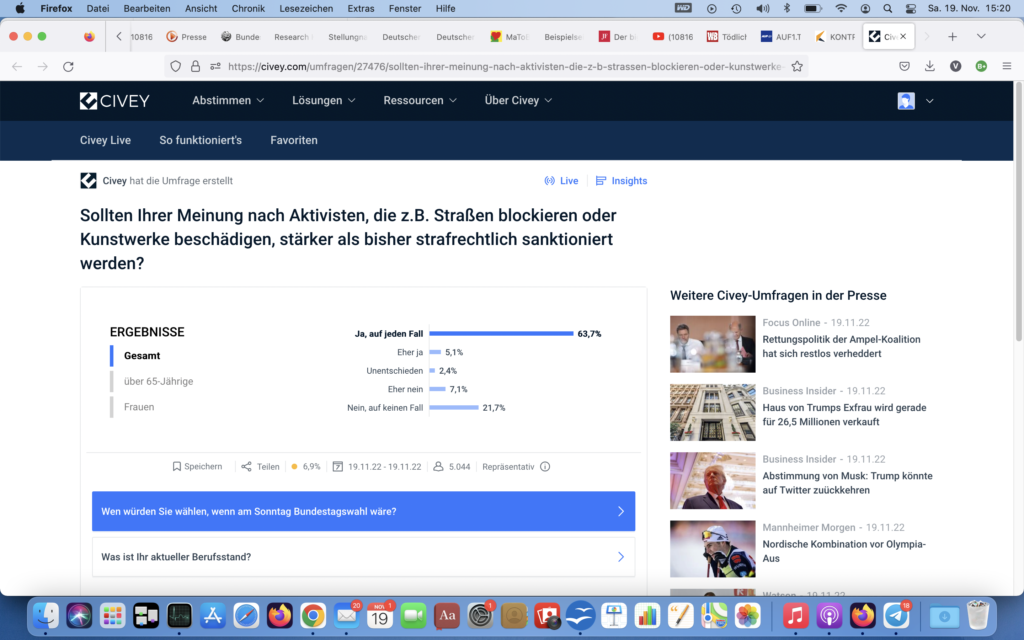
Task: Click the Civey logo in header
Action: pos(114,100)
